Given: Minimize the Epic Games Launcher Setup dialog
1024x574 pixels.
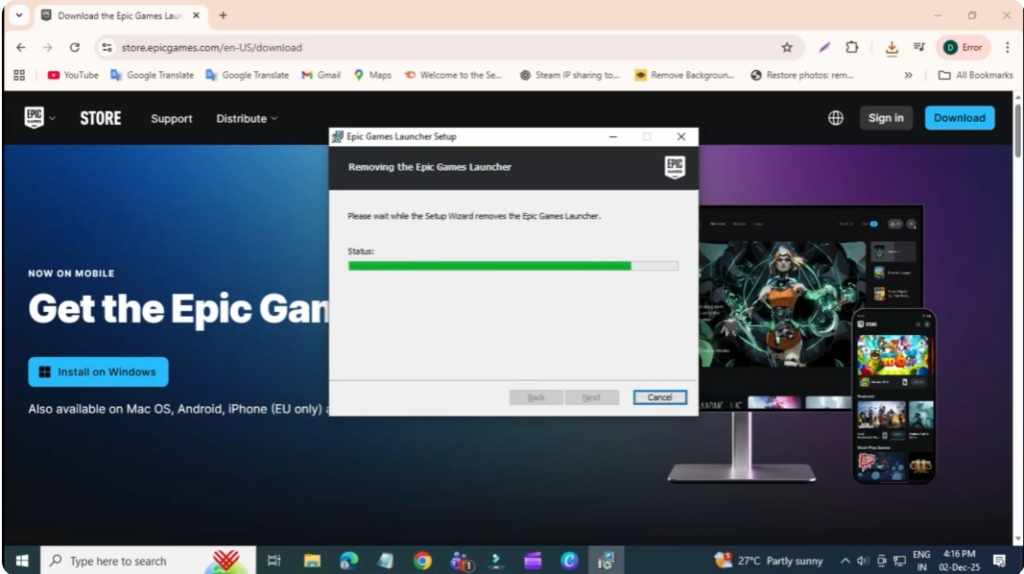Looking at the screenshot, I should tap(613, 136).
